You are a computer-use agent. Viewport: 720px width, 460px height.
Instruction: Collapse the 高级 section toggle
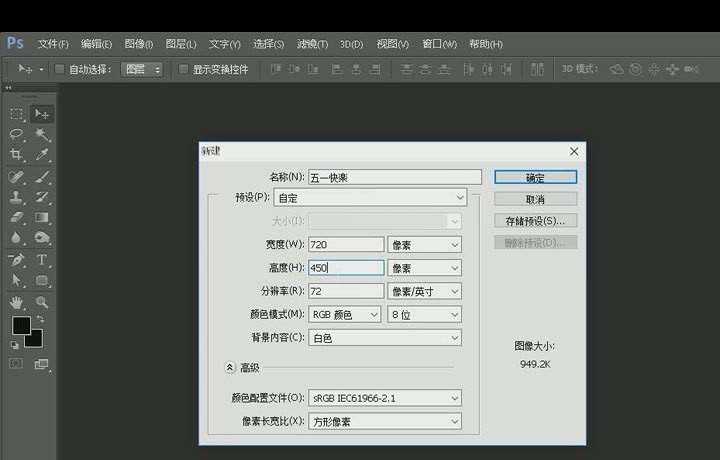click(230, 368)
